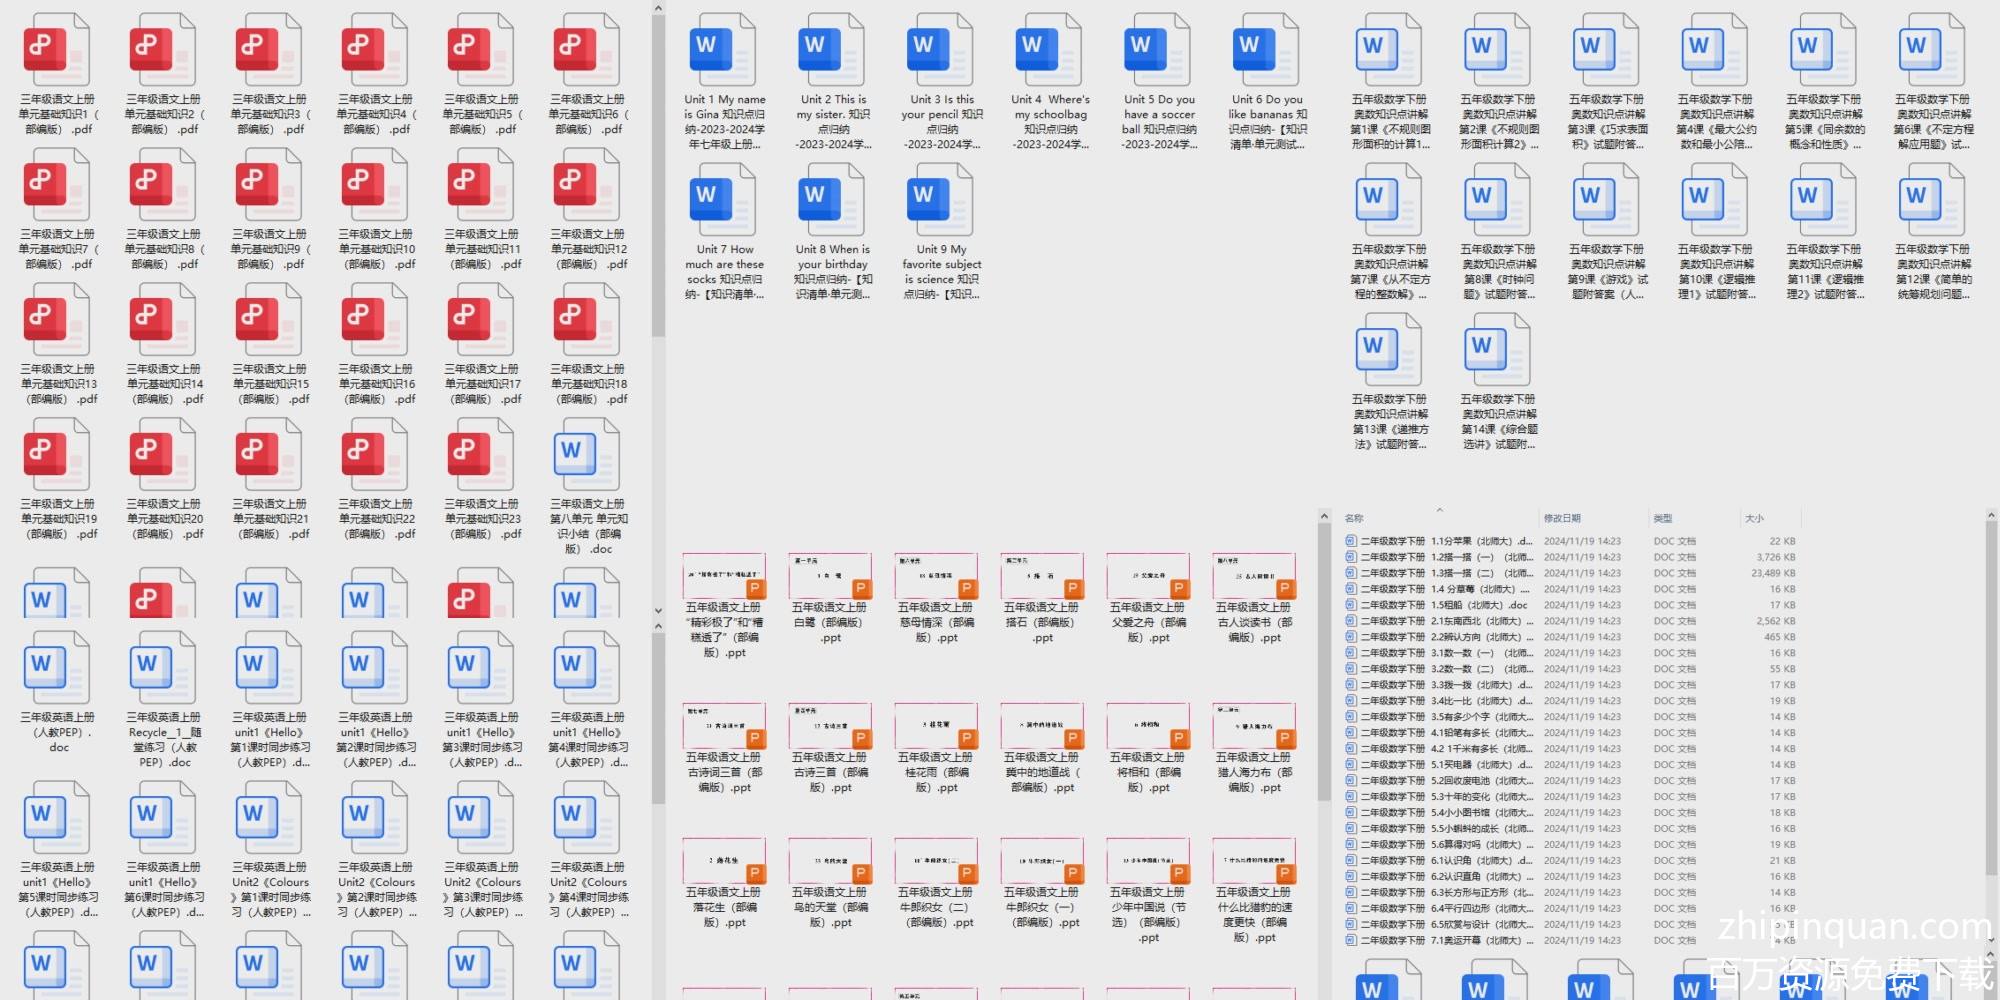
Task: Sort the list by 大小 column
Action: (x=1754, y=518)
